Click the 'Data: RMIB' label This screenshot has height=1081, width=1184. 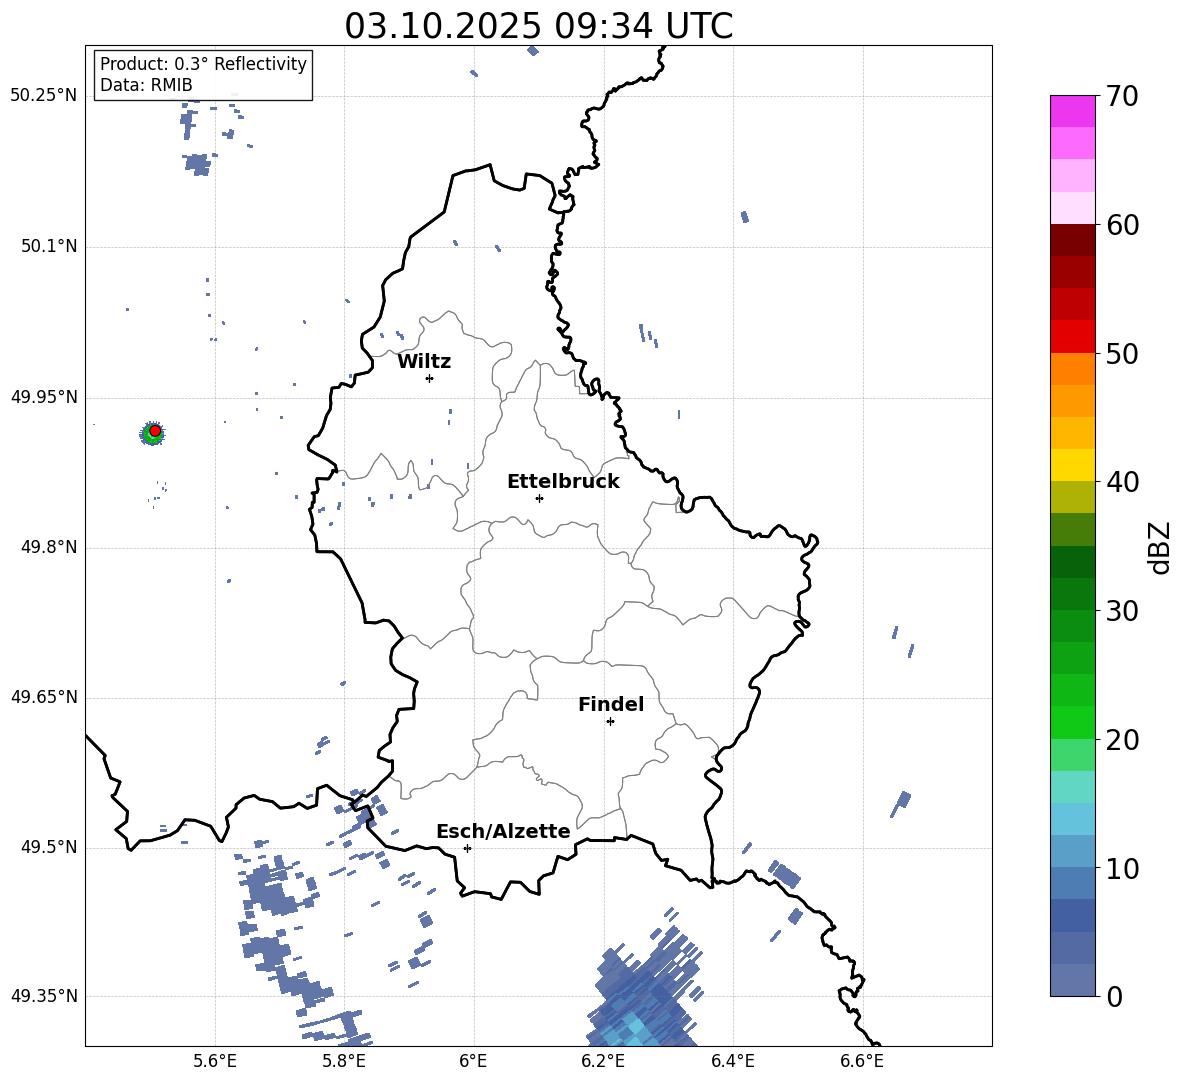[x=146, y=85]
